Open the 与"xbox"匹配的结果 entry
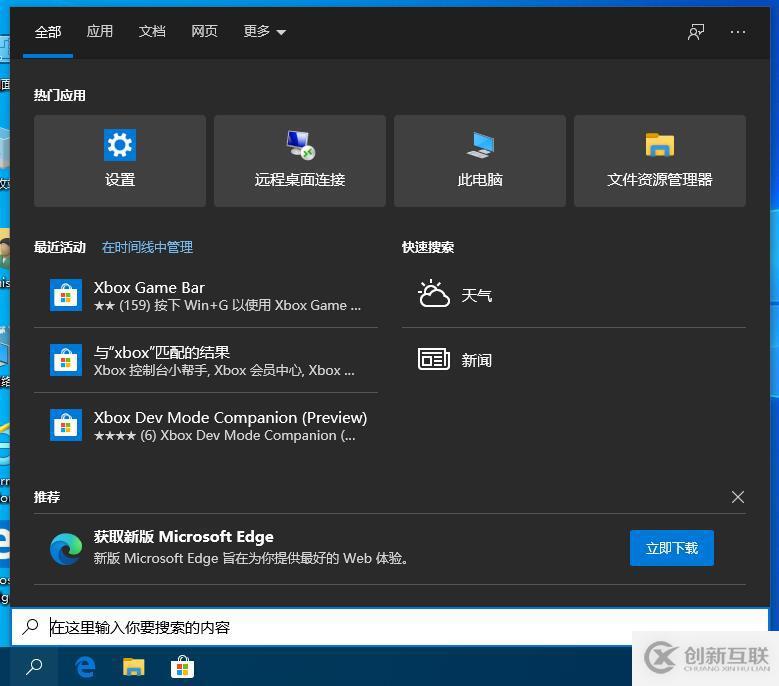 [x=206, y=360]
